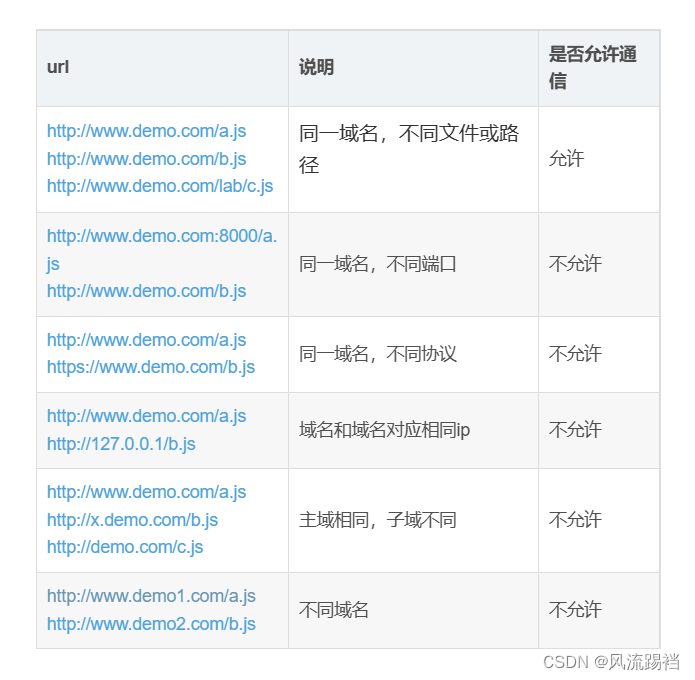Open the http://www.demo1.com/a.js link

tap(151, 597)
